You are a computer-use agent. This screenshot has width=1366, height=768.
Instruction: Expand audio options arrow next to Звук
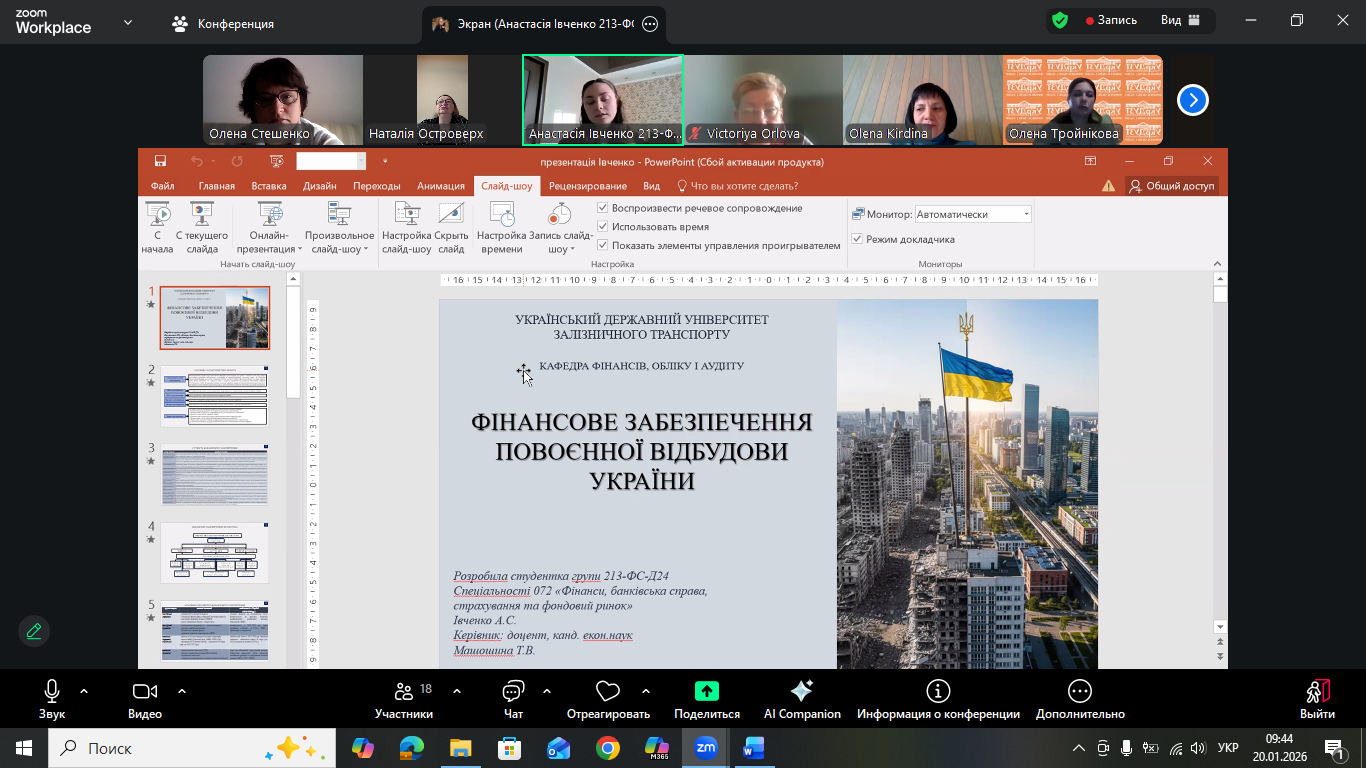[x=83, y=691]
